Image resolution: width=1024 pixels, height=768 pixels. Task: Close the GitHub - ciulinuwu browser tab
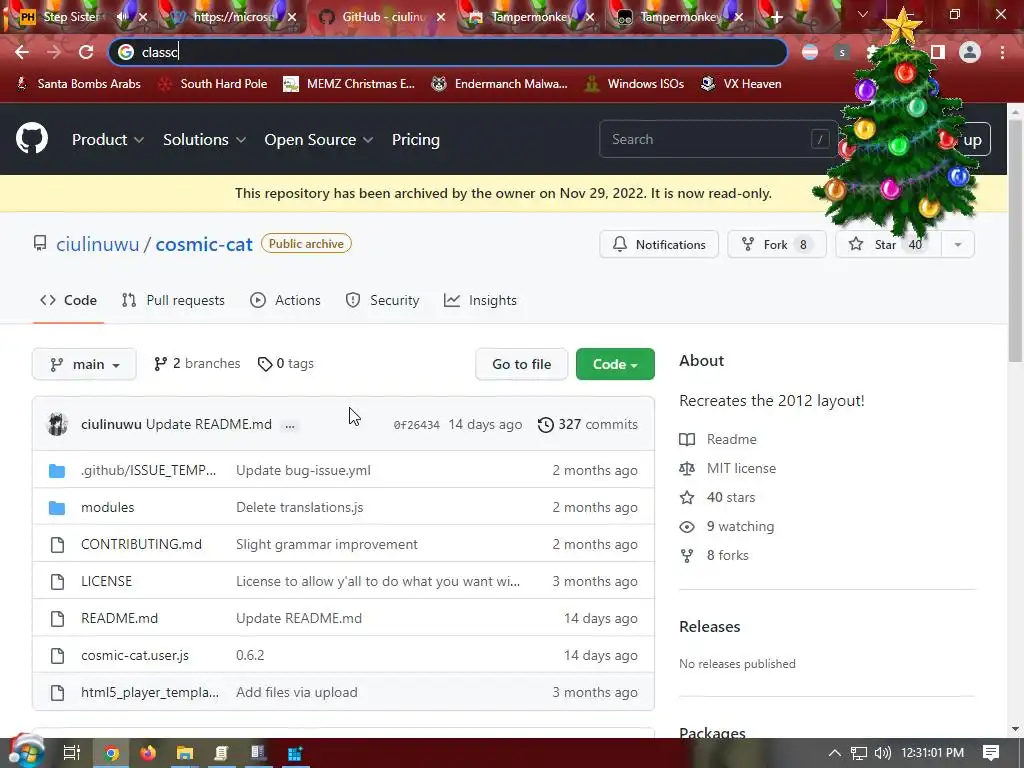tap(441, 17)
